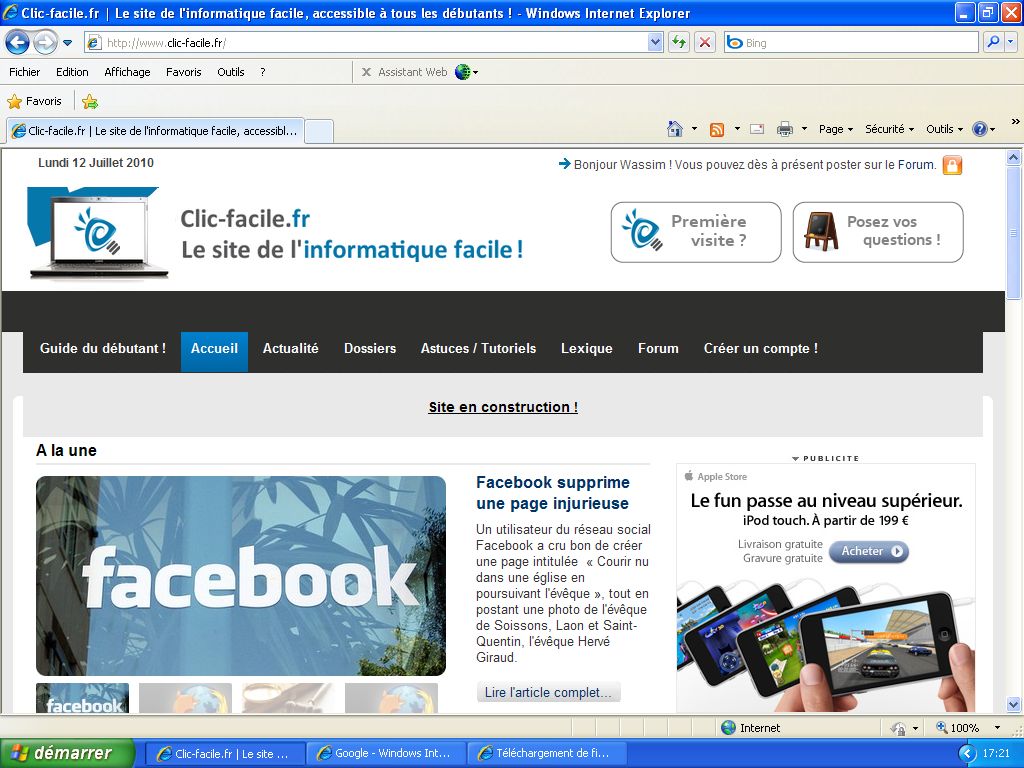Click the magnifier Search button
The width and height of the screenshot is (1024, 768).
993,43
